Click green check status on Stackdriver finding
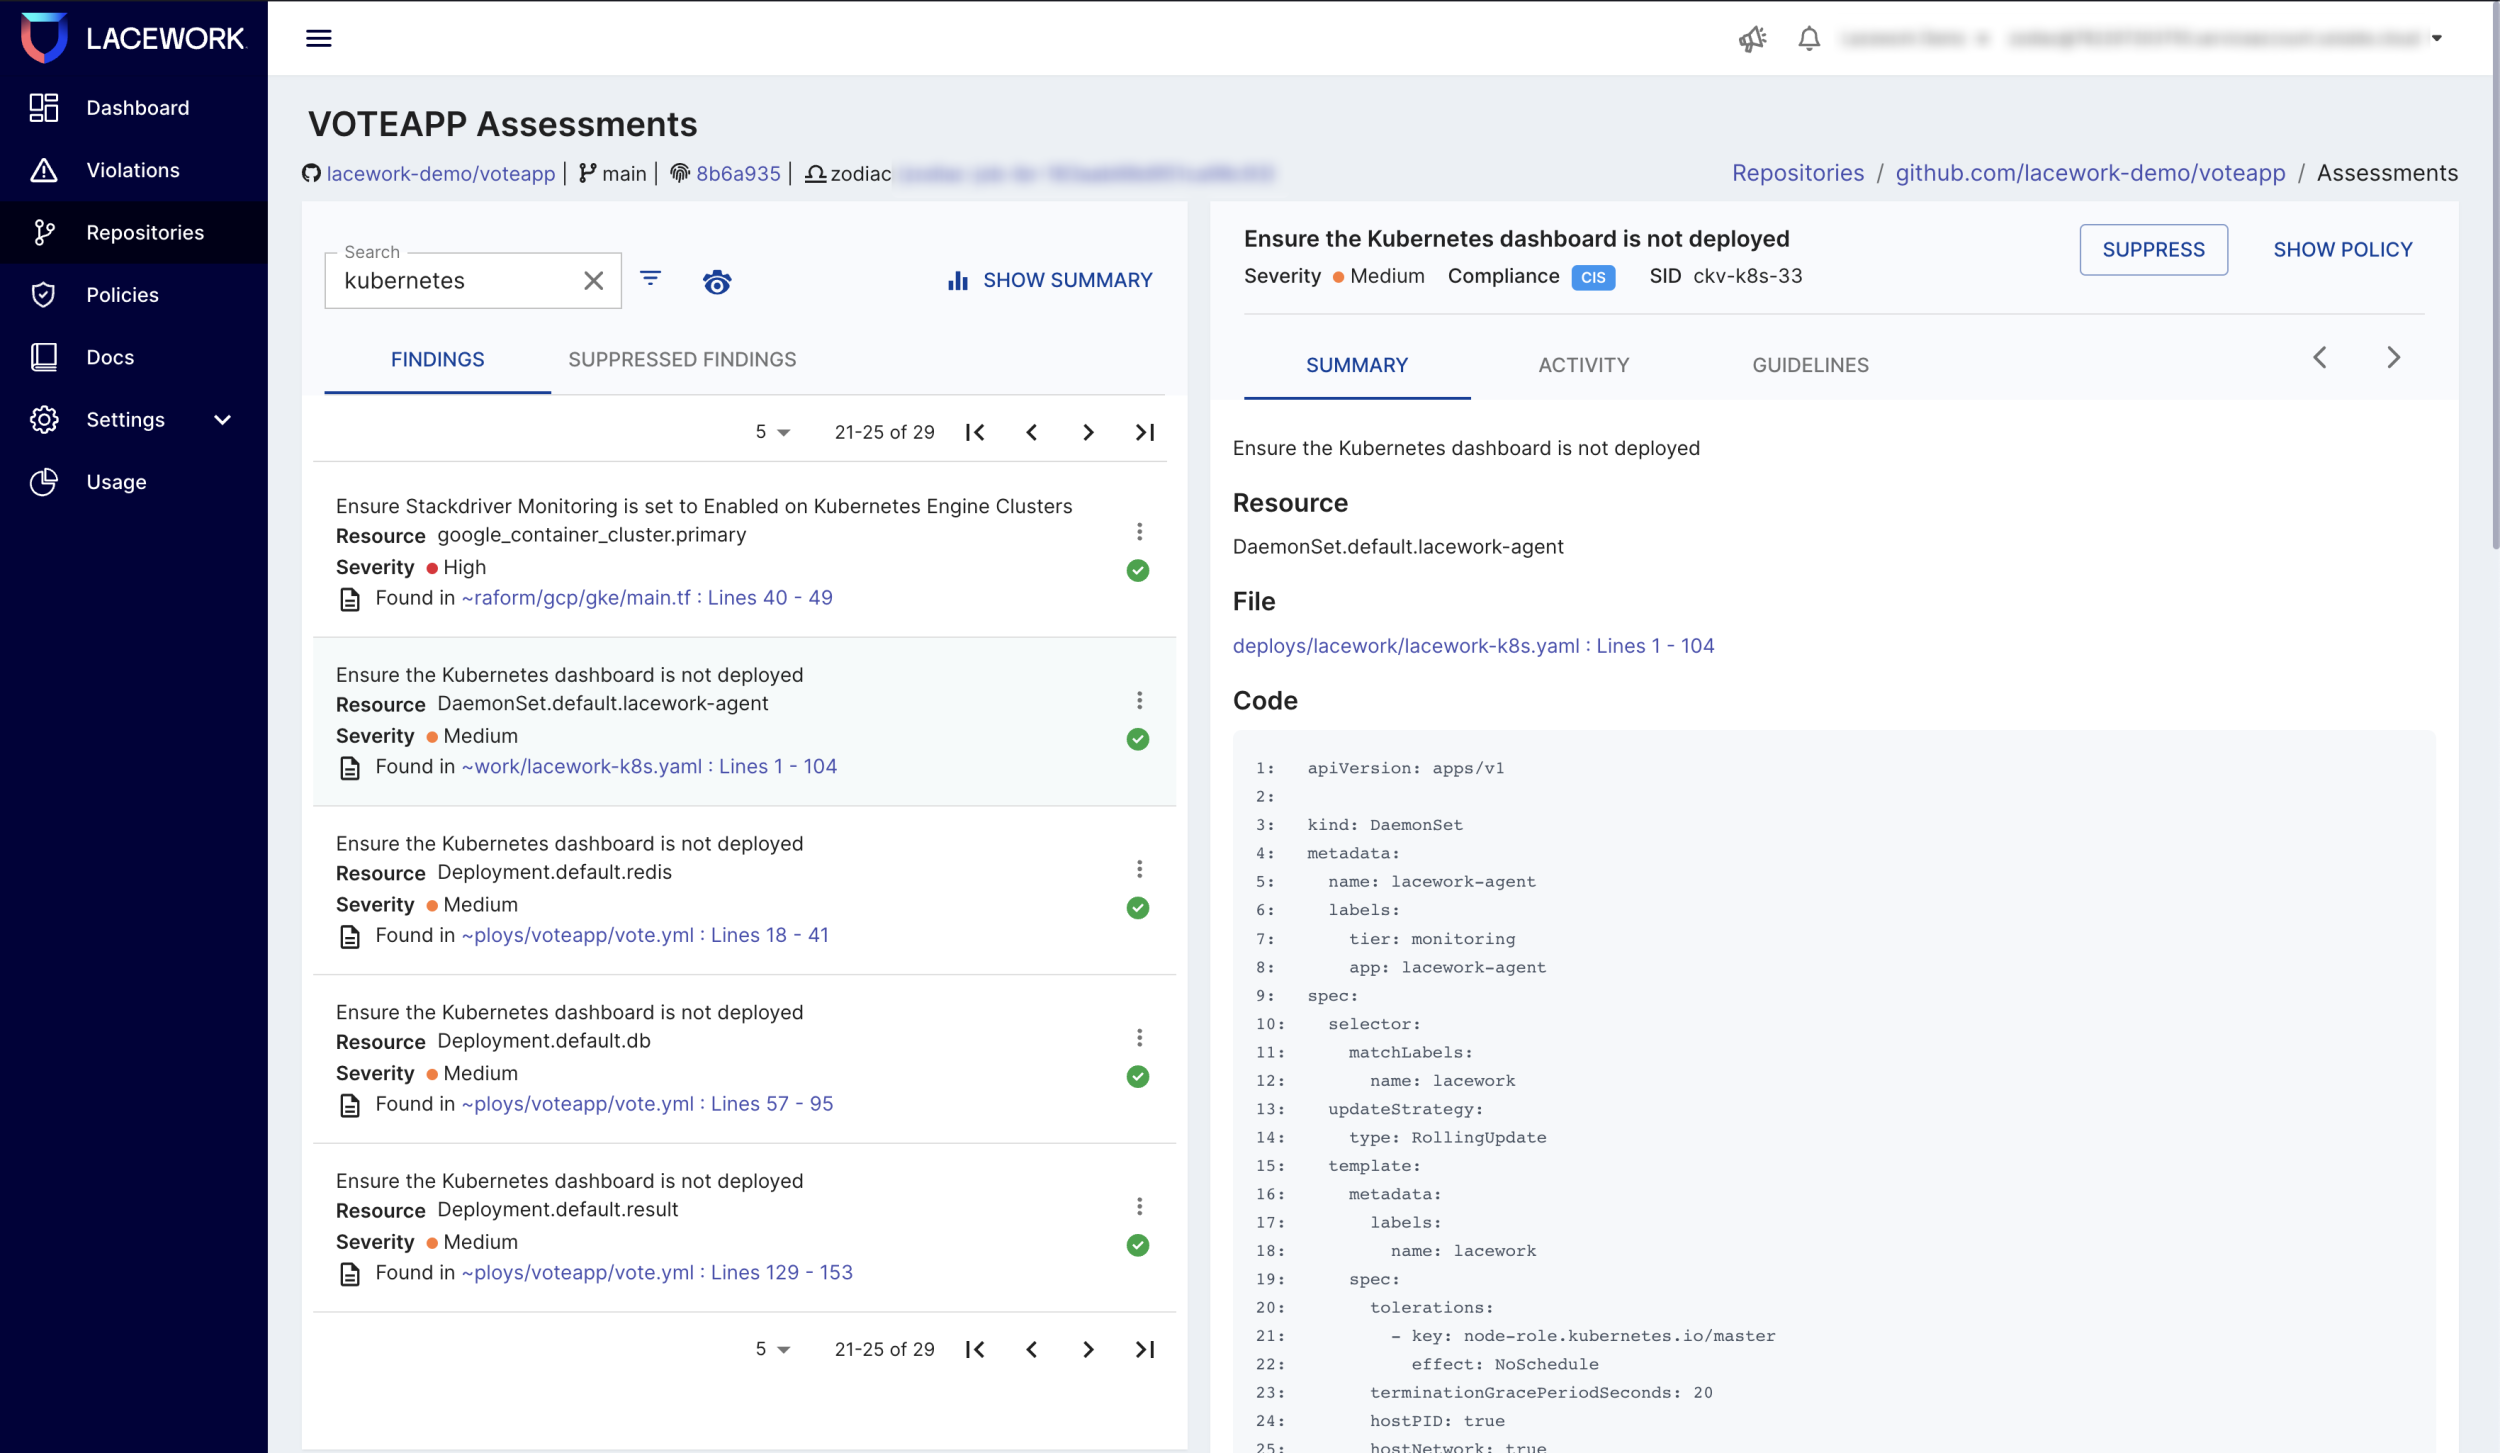This screenshot has width=2500, height=1453. [1138, 571]
